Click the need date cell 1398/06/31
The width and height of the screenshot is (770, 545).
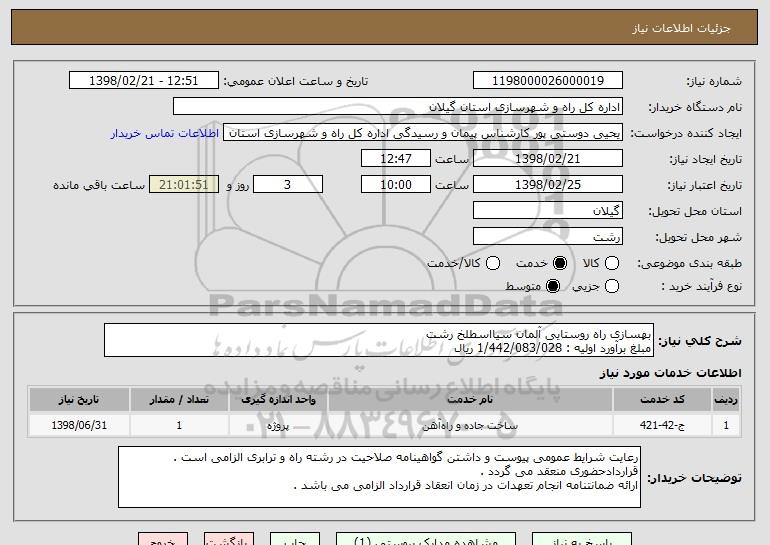pos(79,425)
